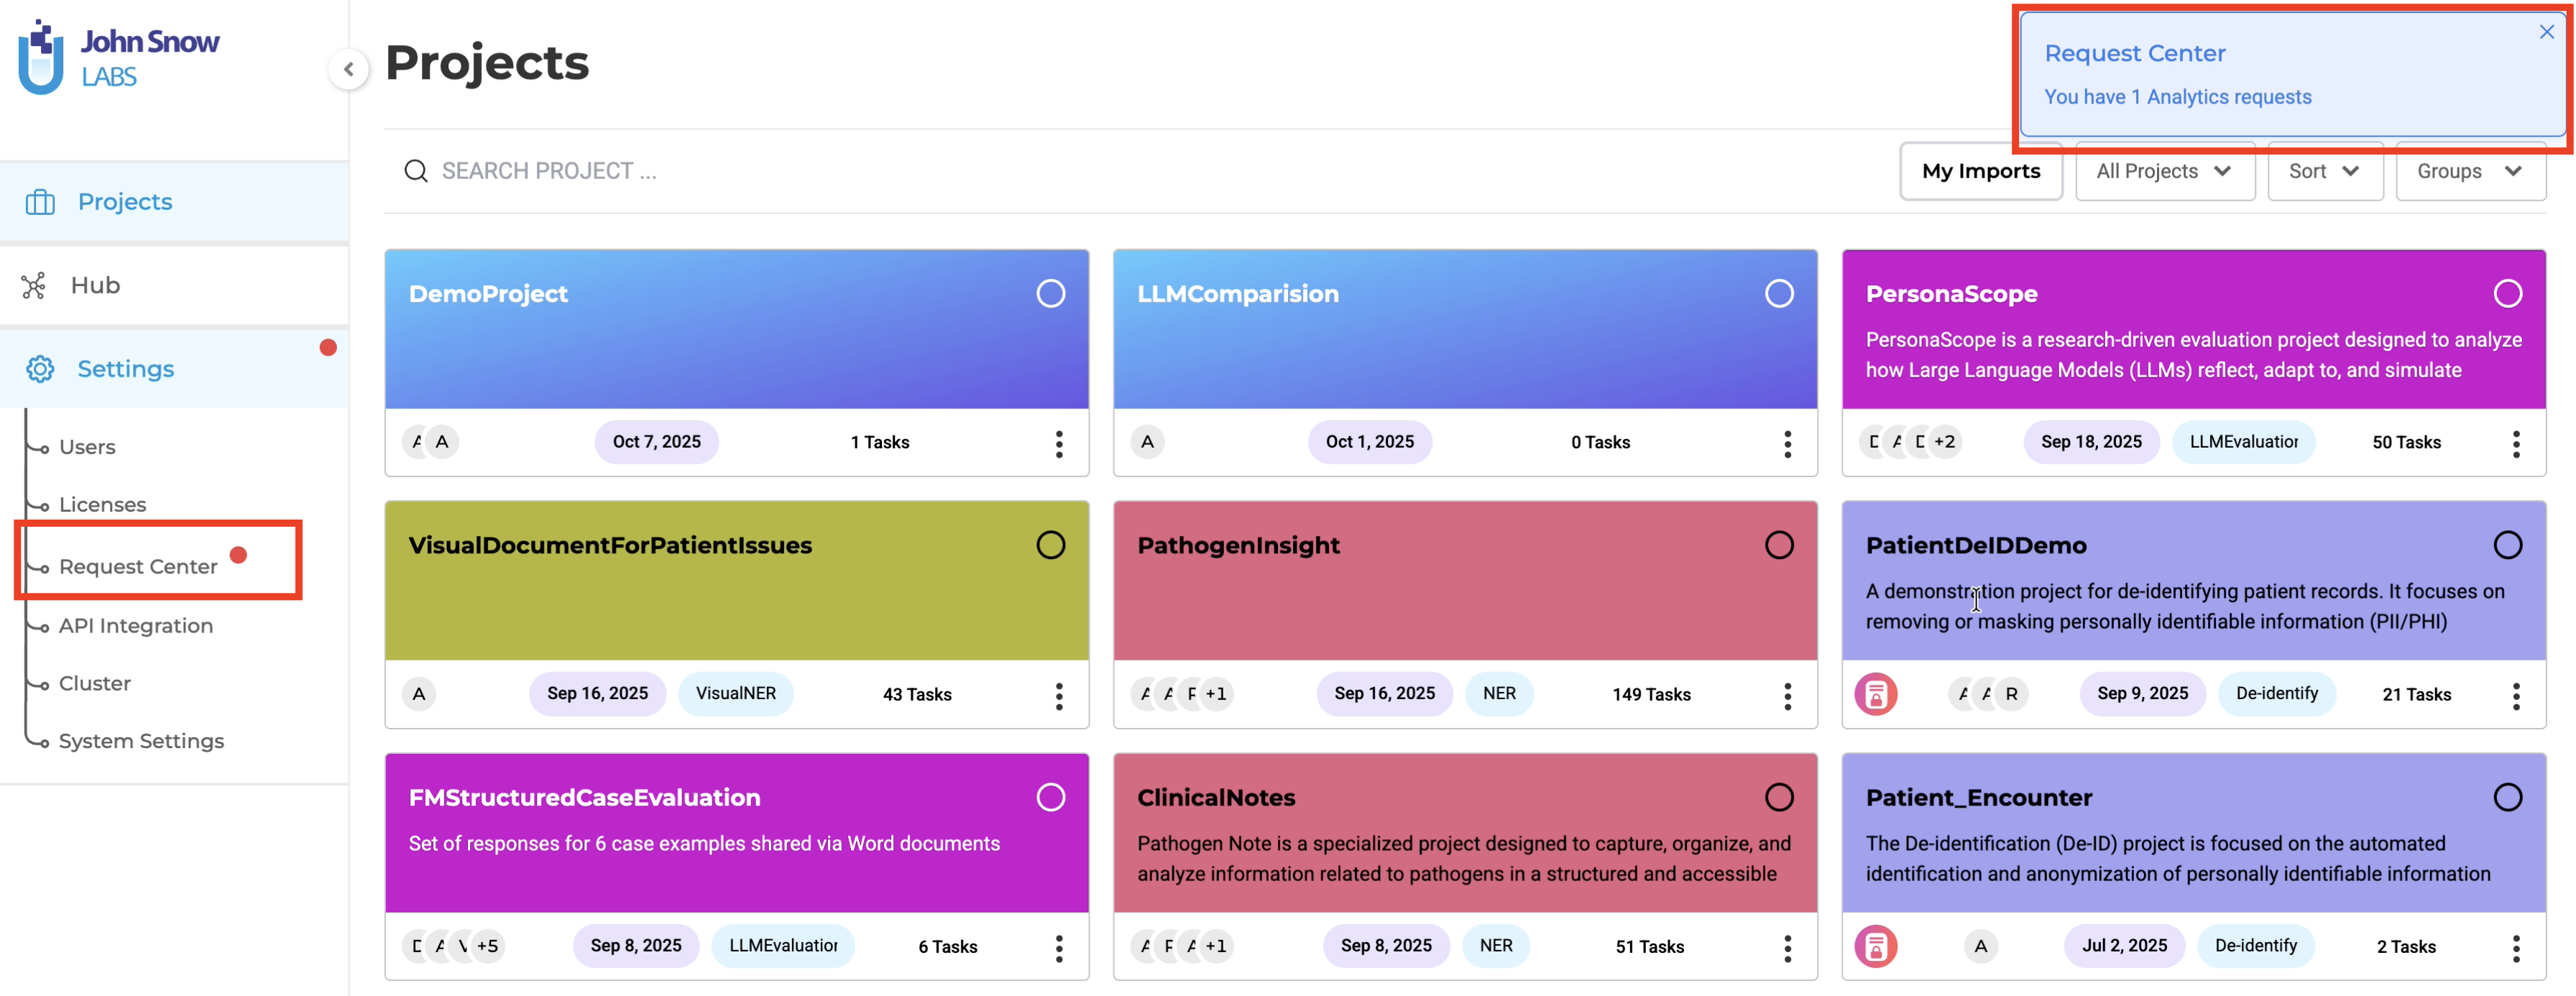Open the Sort dropdown

coord(2324,172)
